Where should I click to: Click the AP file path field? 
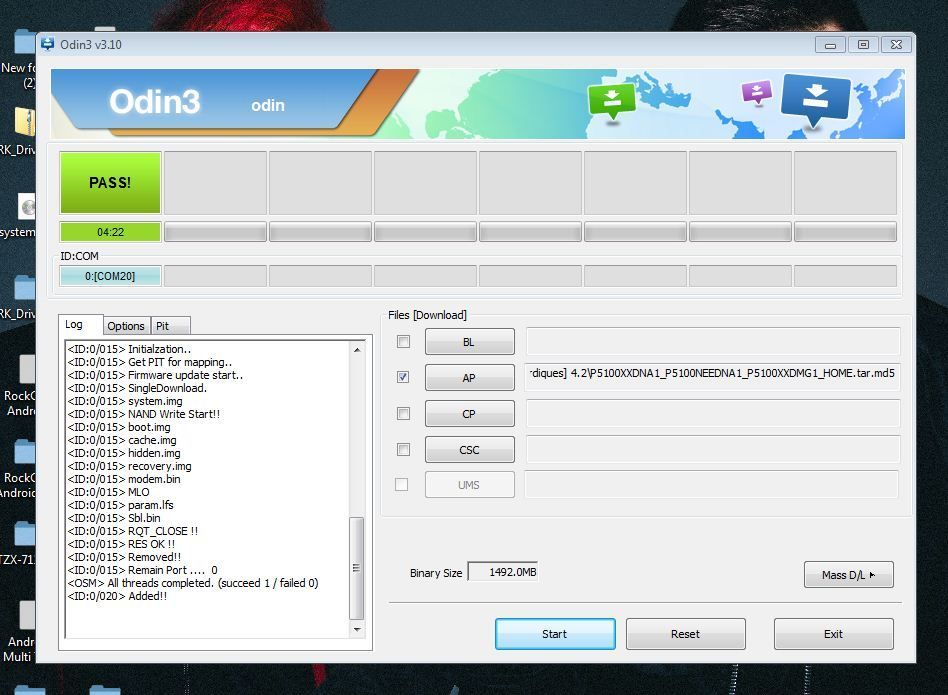712,377
